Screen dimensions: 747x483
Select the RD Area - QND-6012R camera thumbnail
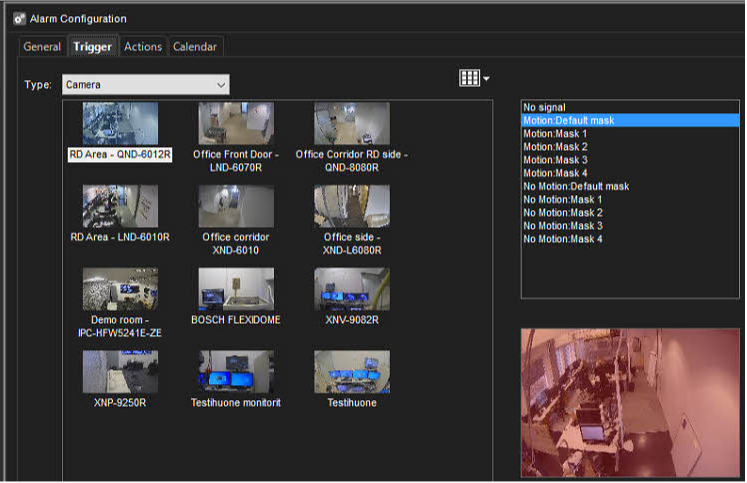pos(120,125)
